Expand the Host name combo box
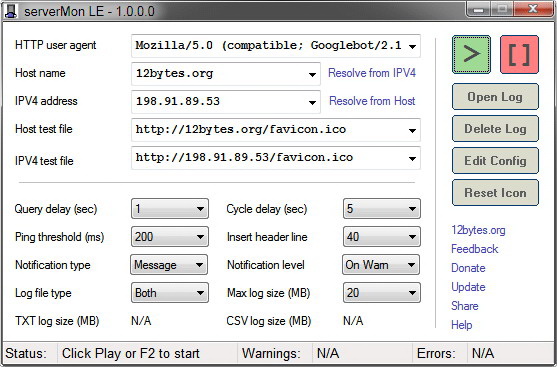557x367 pixels. coord(312,74)
